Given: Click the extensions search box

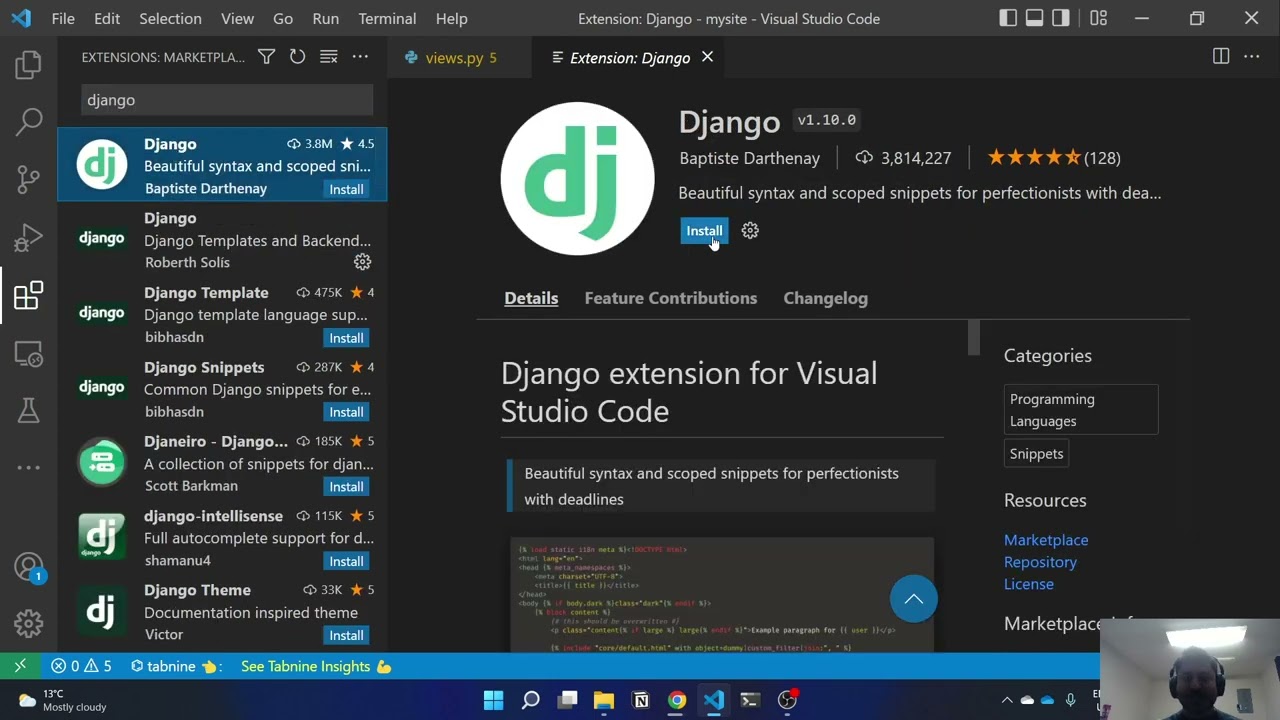Looking at the screenshot, I should pyautogui.click(x=227, y=100).
